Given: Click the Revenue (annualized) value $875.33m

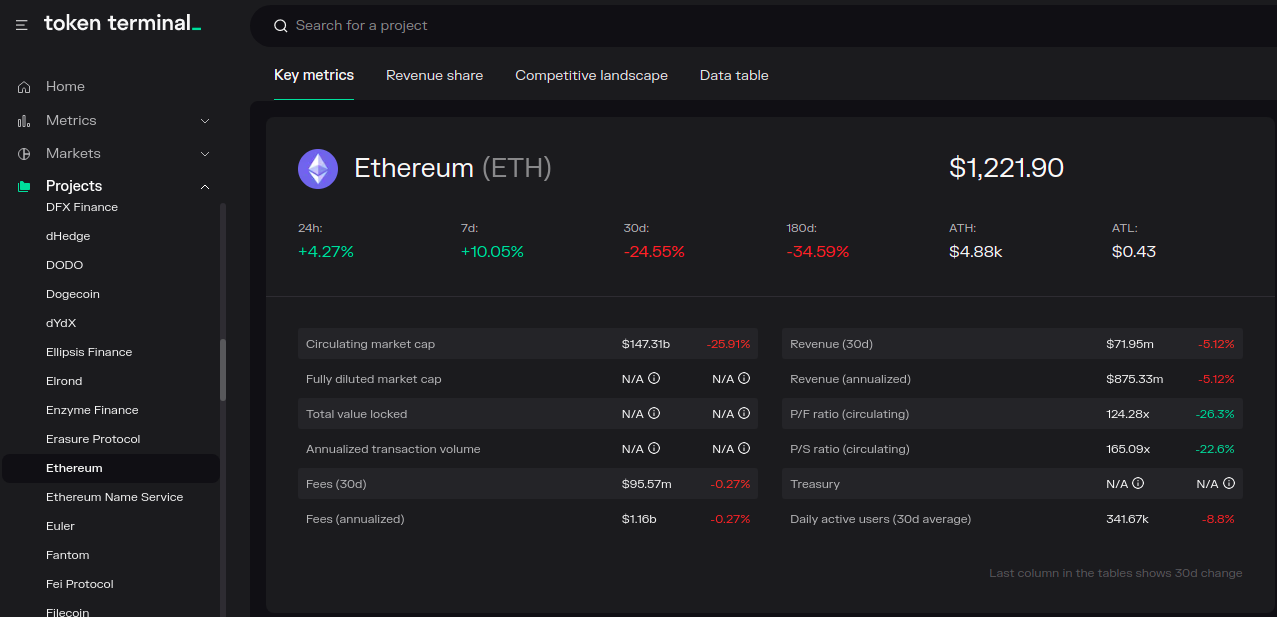Looking at the screenshot, I should pos(1135,379).
